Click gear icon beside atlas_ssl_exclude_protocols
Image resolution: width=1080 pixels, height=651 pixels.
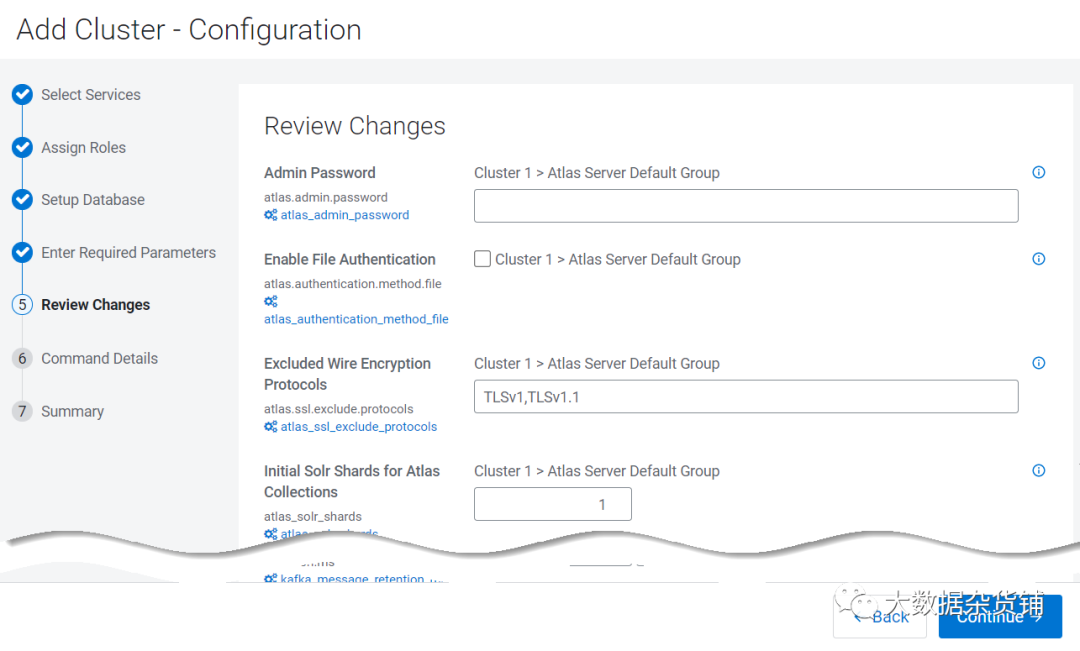tap(271, 426)
